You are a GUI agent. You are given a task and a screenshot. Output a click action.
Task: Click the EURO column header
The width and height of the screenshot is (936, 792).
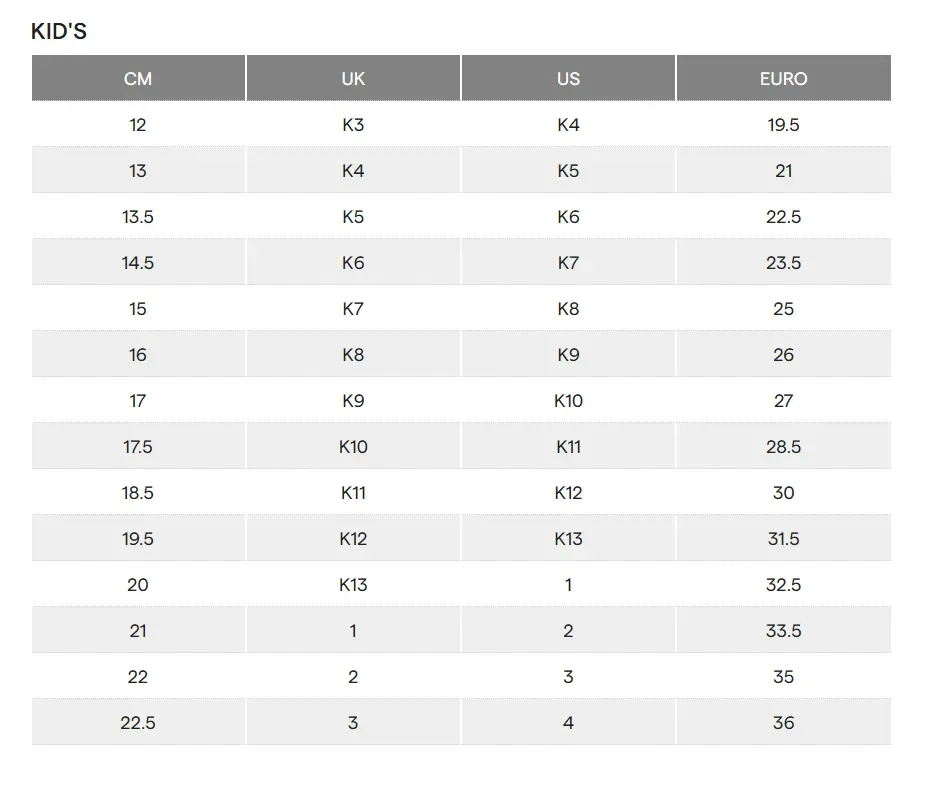click(x=783, y=79)
